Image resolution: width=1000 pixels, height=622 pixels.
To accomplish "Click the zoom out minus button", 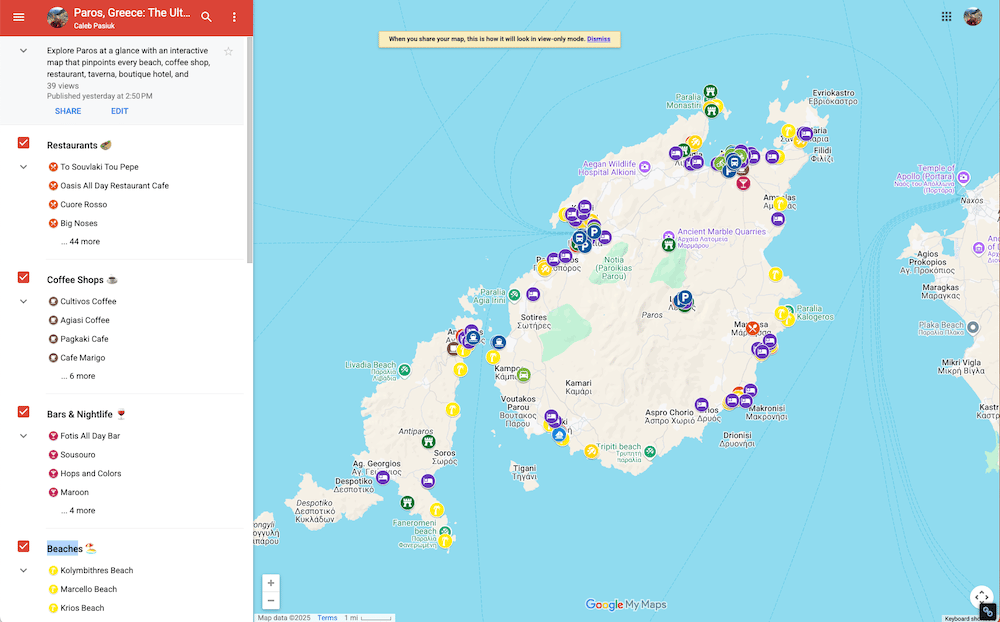I will [271, 600].
